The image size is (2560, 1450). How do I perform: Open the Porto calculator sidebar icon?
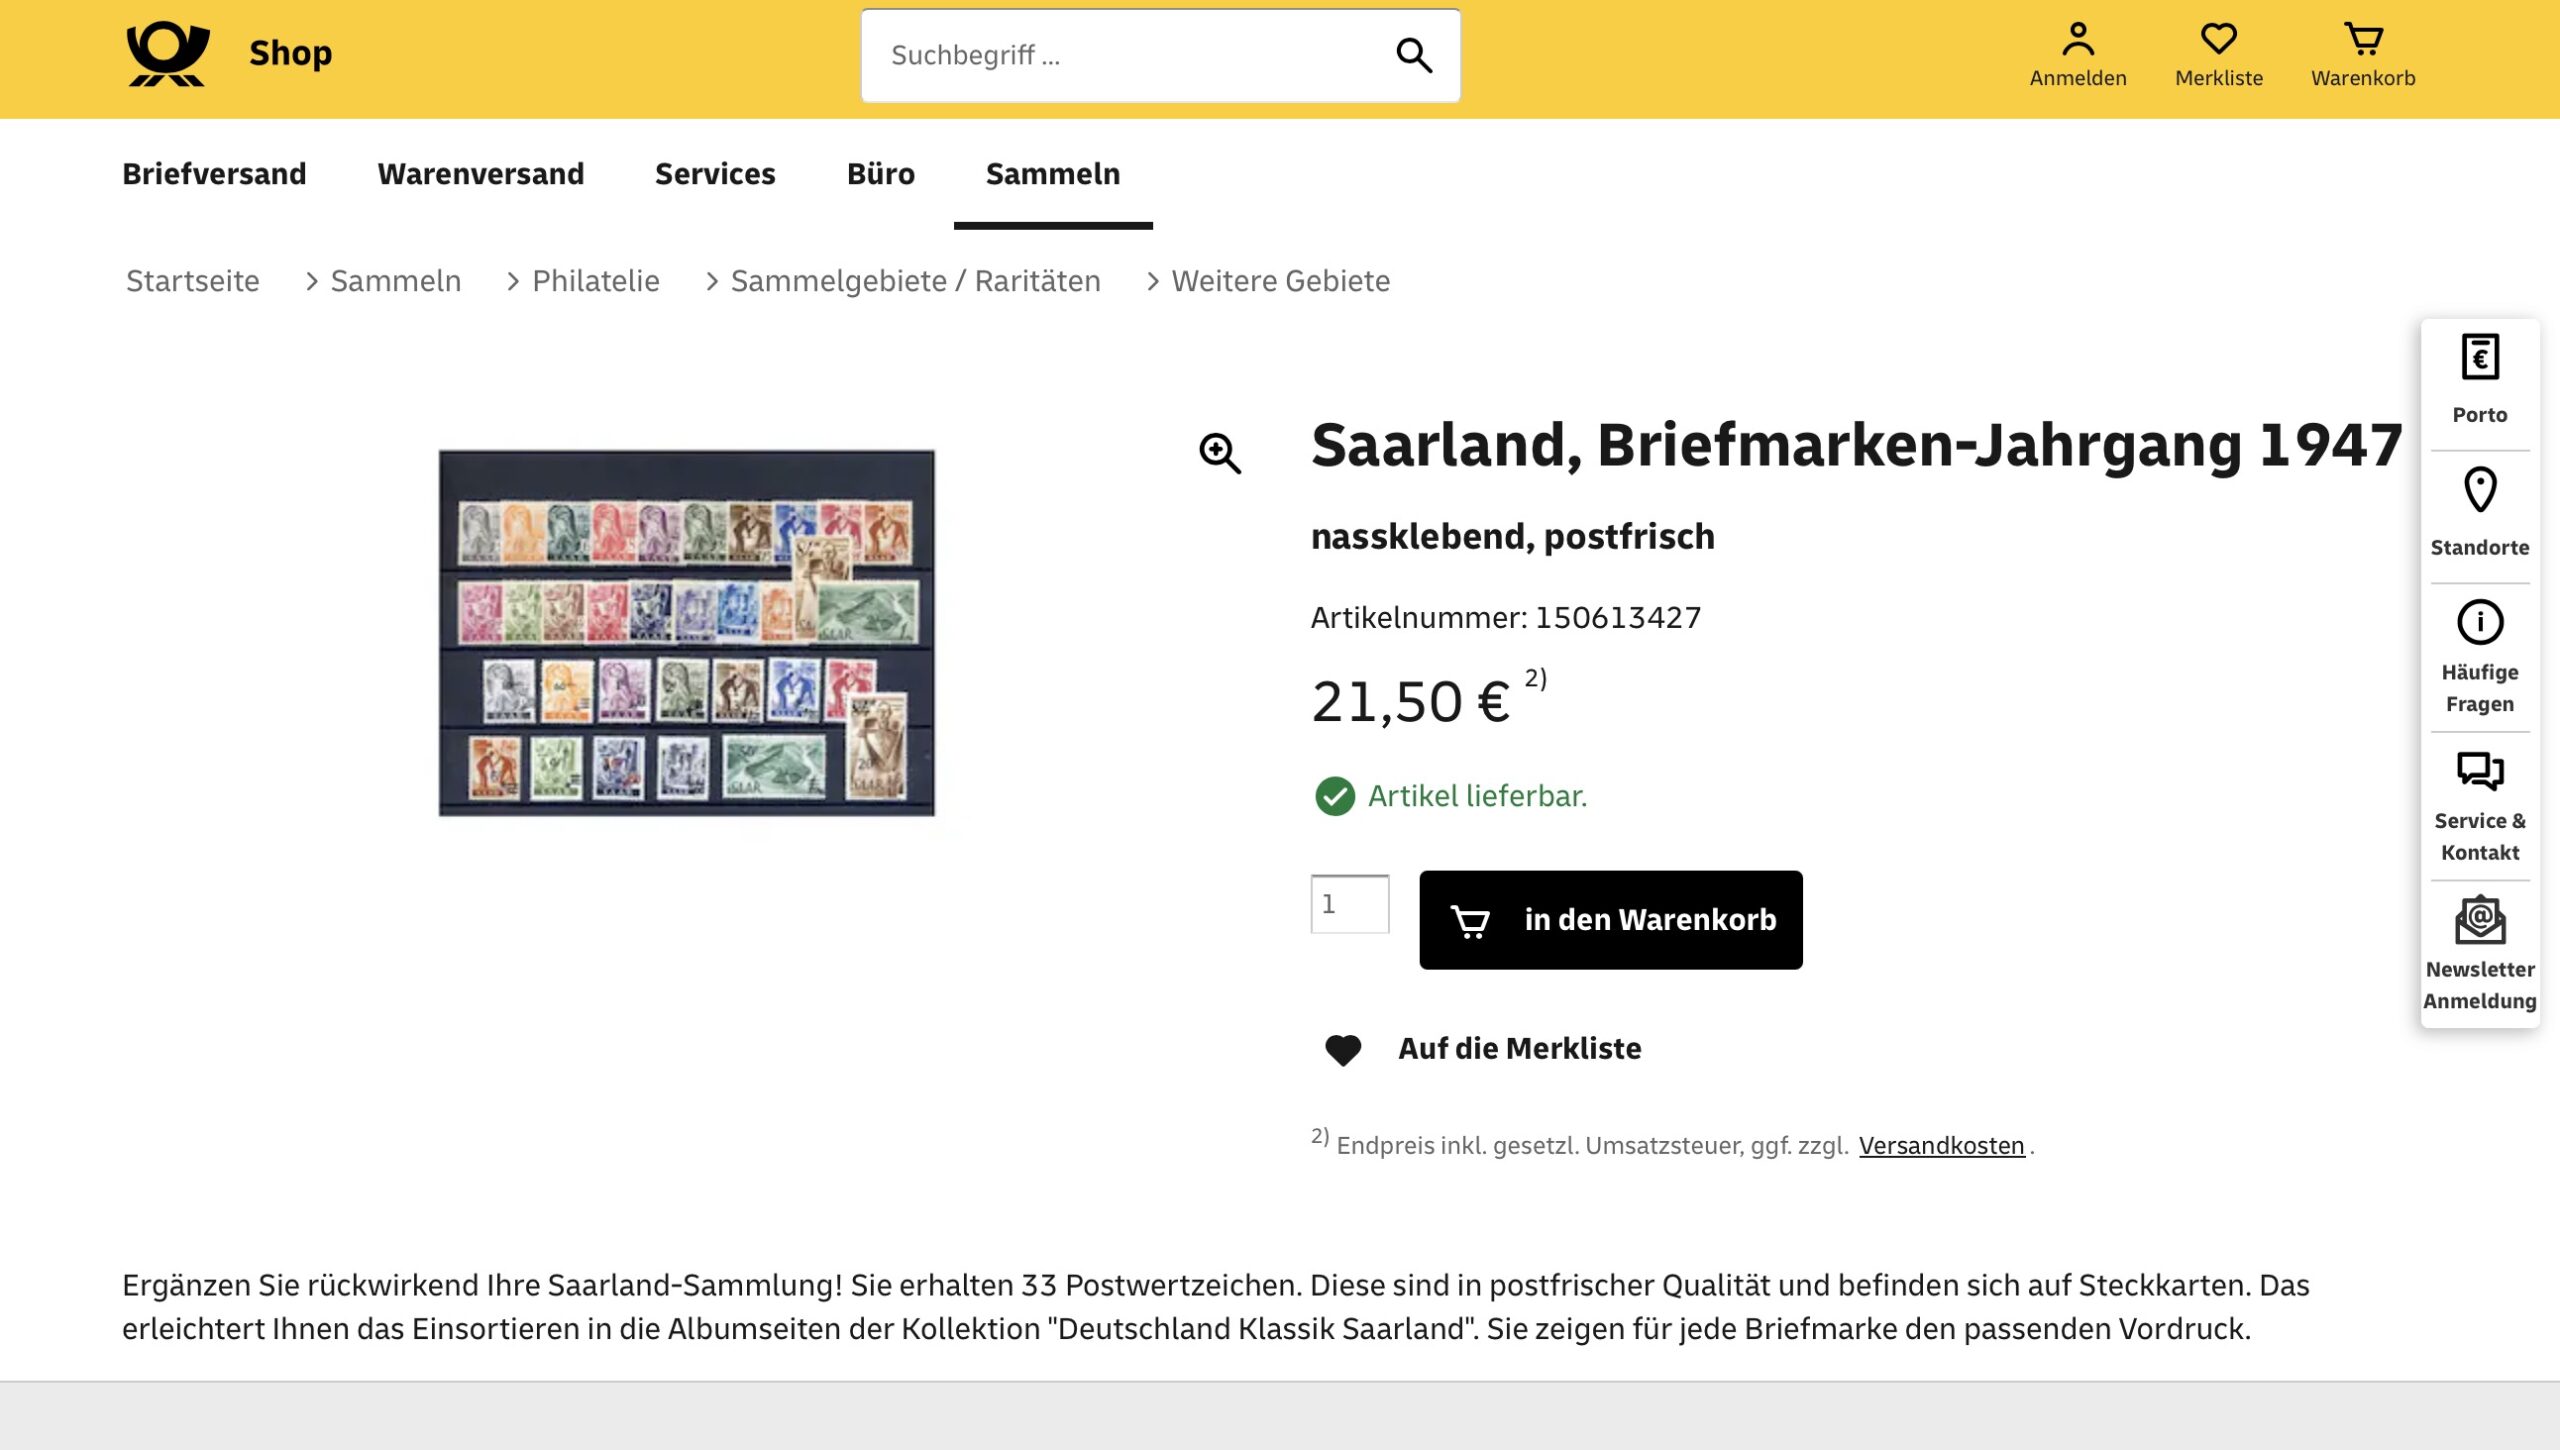2480,357
